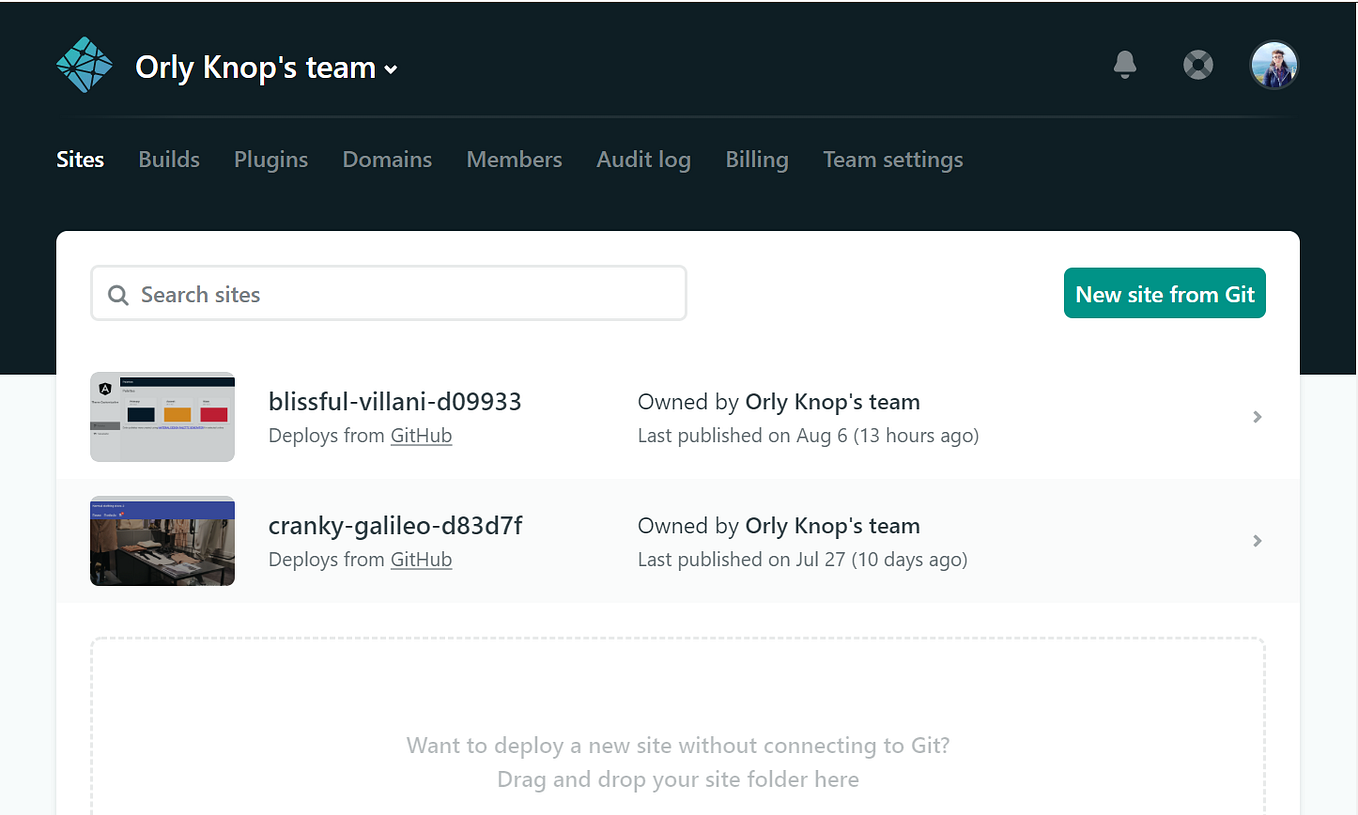Go to Team settings
Viewport: 1358px width, 815px height.
pyautogui.click(x=892, y=159)
